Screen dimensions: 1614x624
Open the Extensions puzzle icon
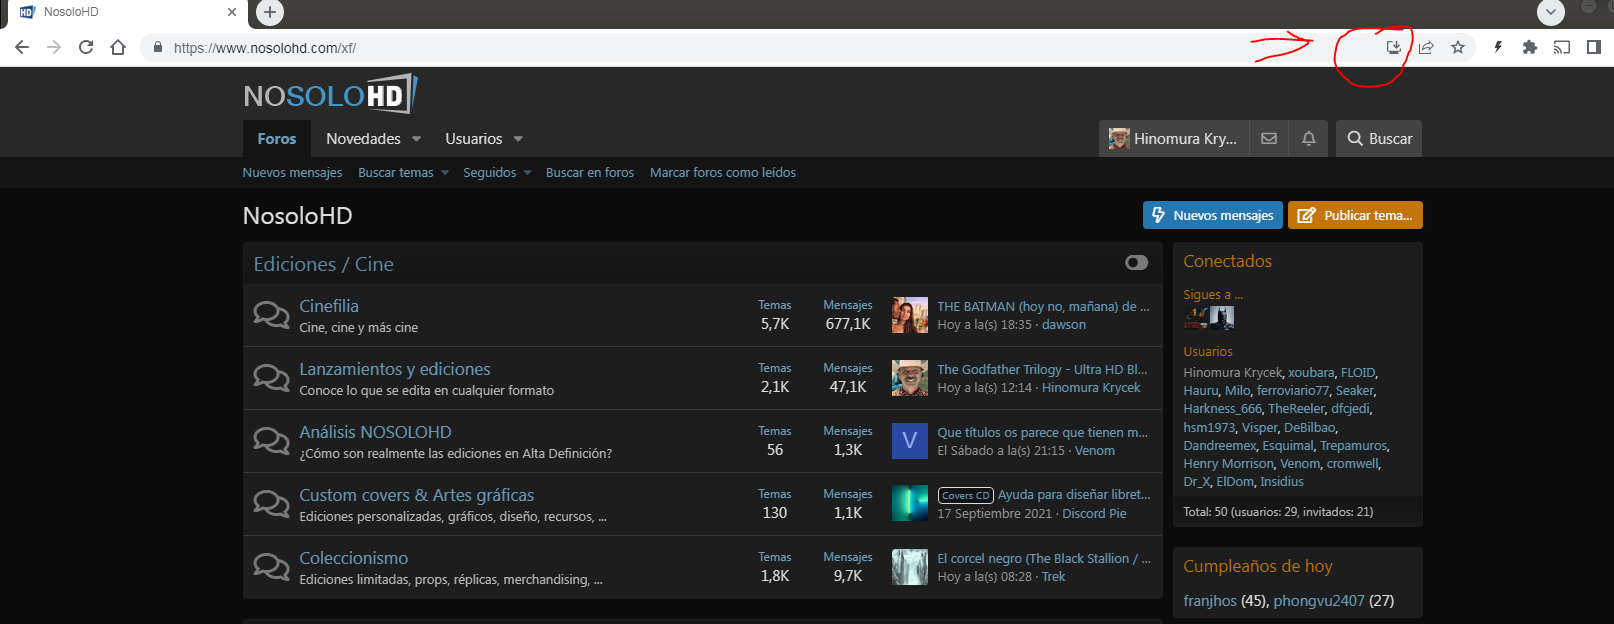click(1529, 47)
